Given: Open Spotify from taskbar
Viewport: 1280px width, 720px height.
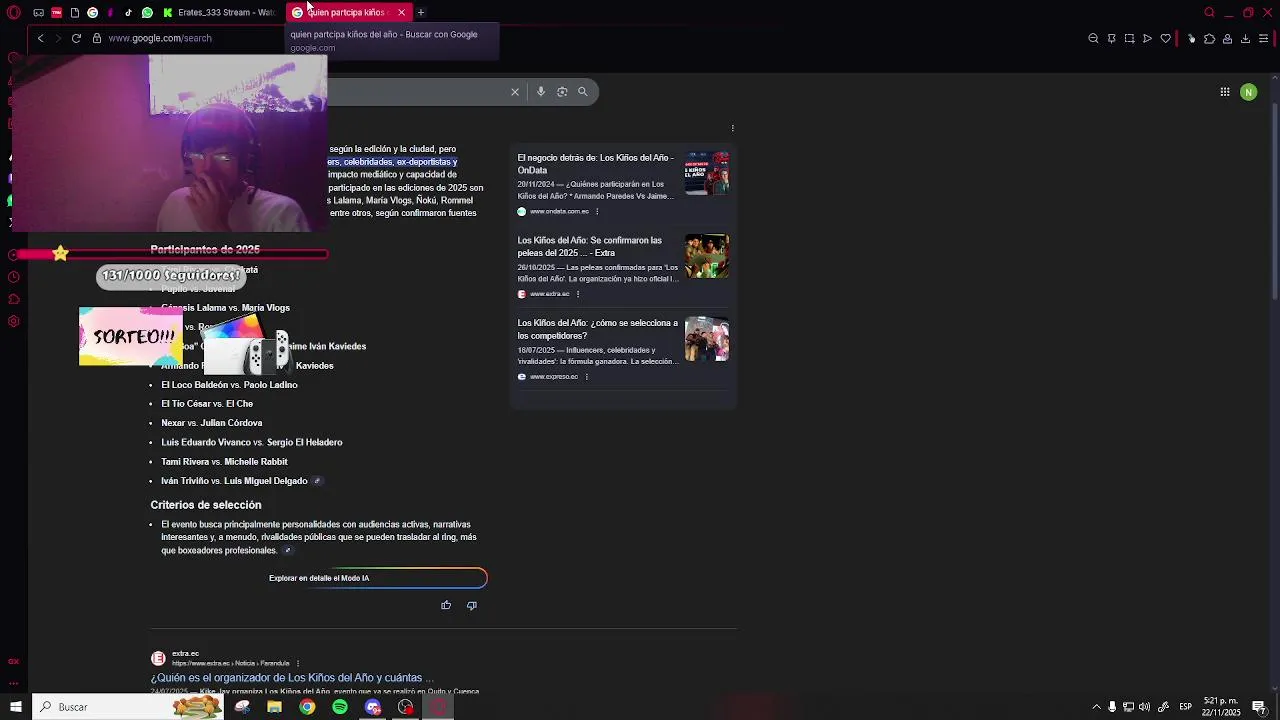Looking at the screenshot, I should click(340, 707).
